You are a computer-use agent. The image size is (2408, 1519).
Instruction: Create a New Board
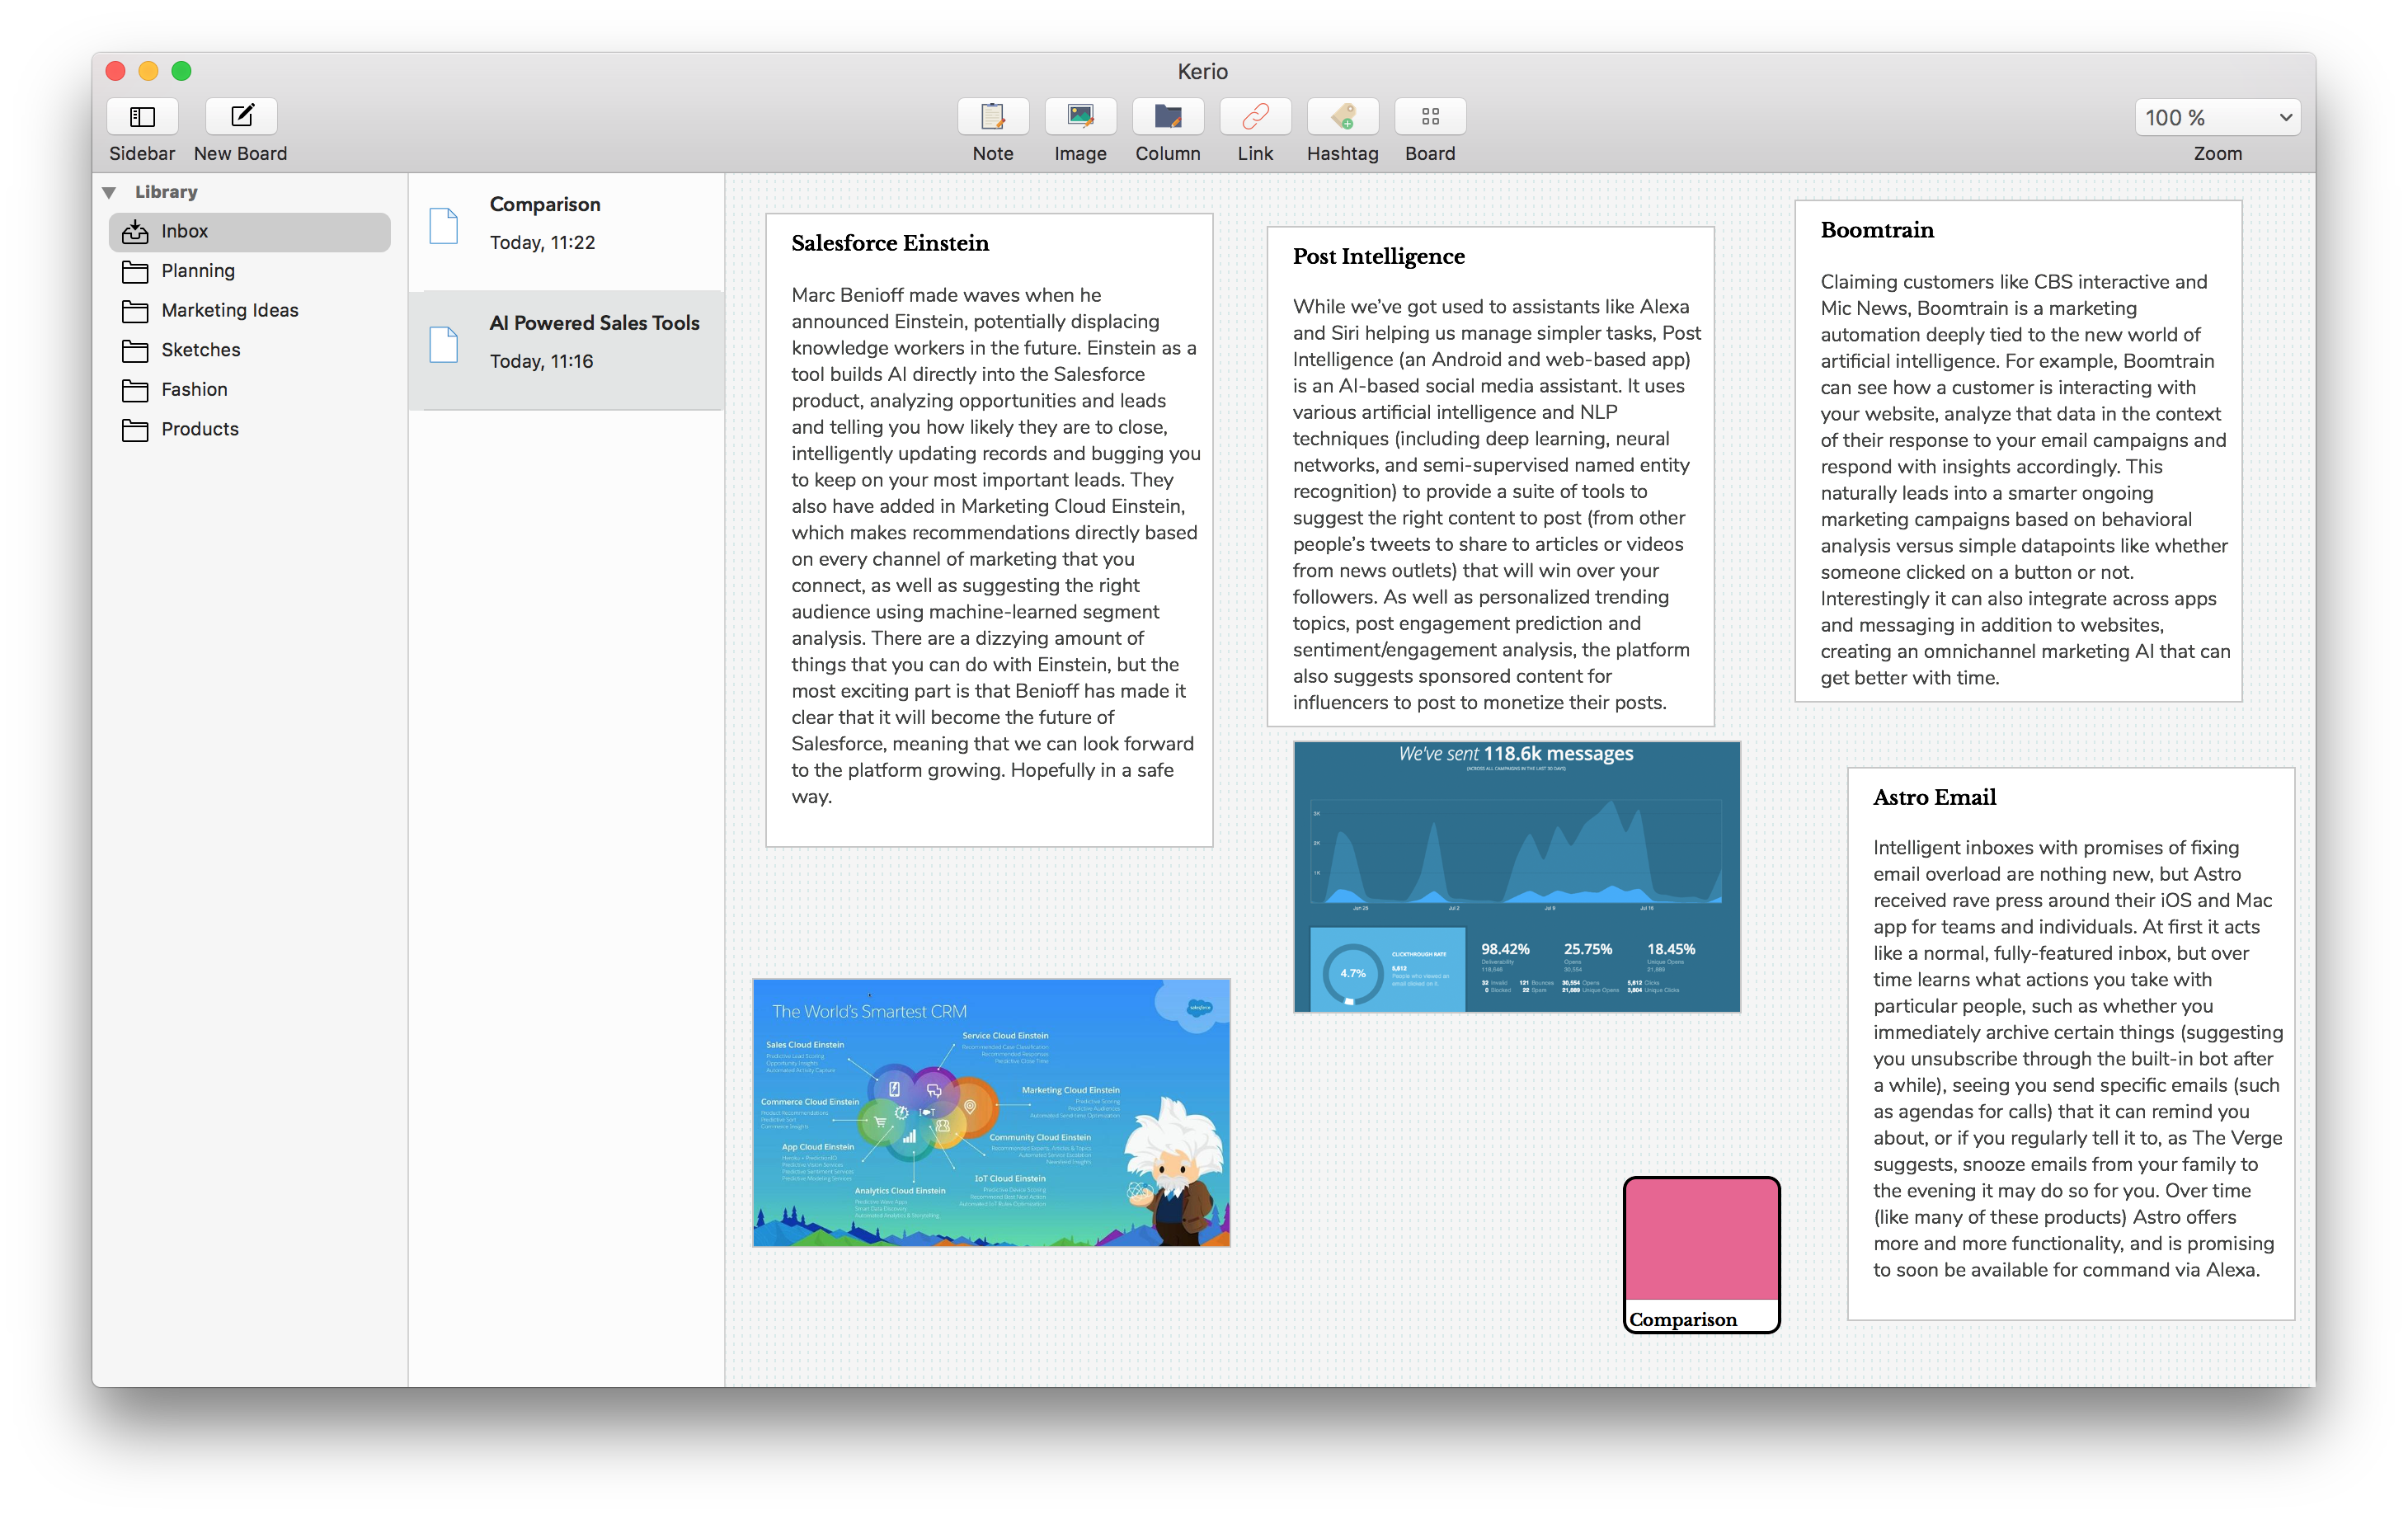(x=241, y=117)
